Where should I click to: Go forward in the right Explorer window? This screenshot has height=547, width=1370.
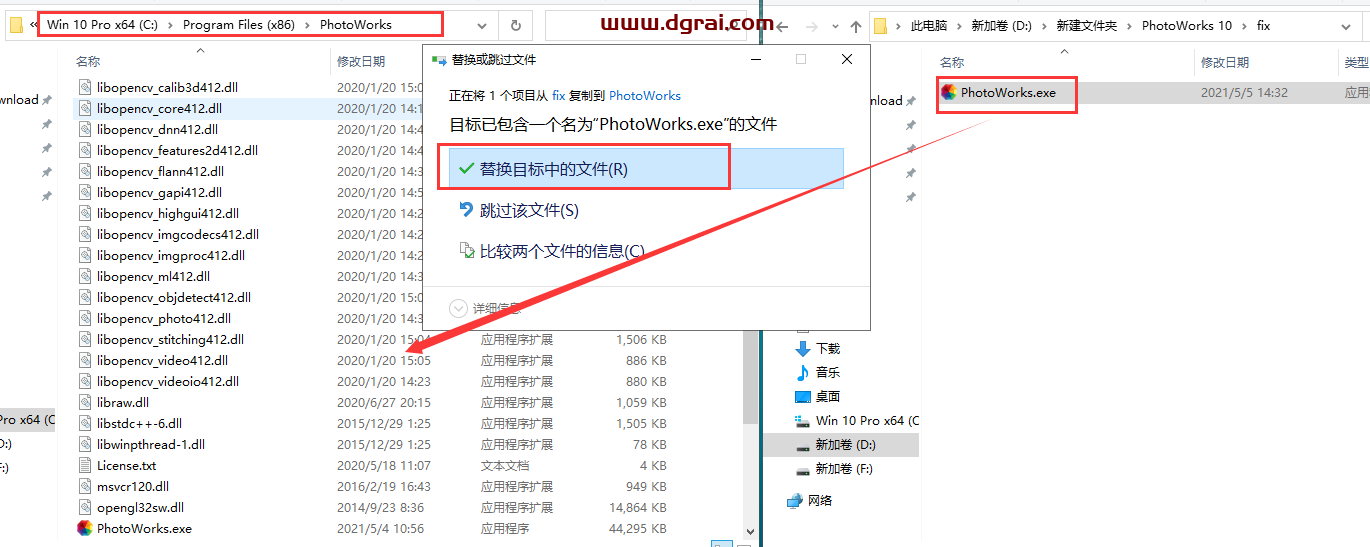[810, 26]
